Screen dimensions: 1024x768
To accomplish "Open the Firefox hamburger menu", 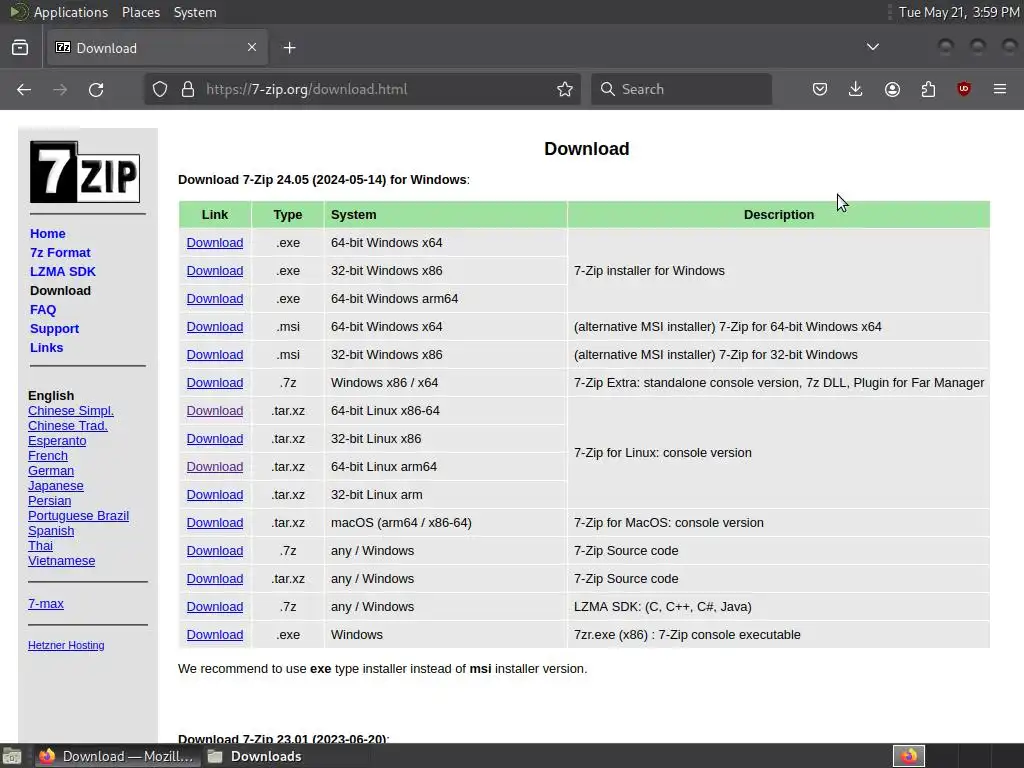I will (x=1000, y=89).
